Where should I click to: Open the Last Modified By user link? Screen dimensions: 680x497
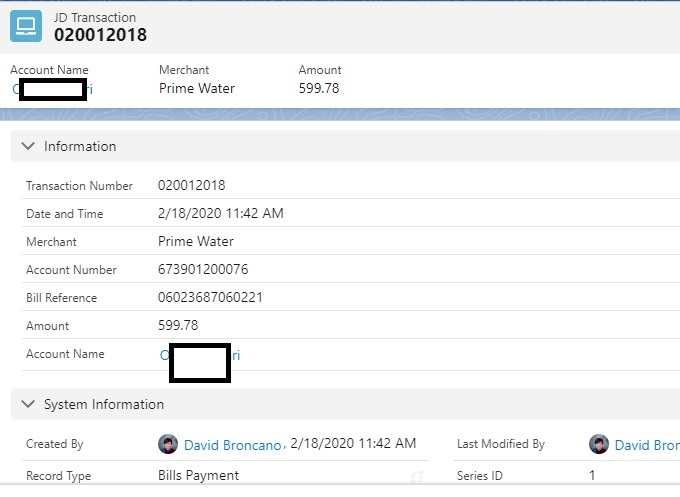[646, 445]
